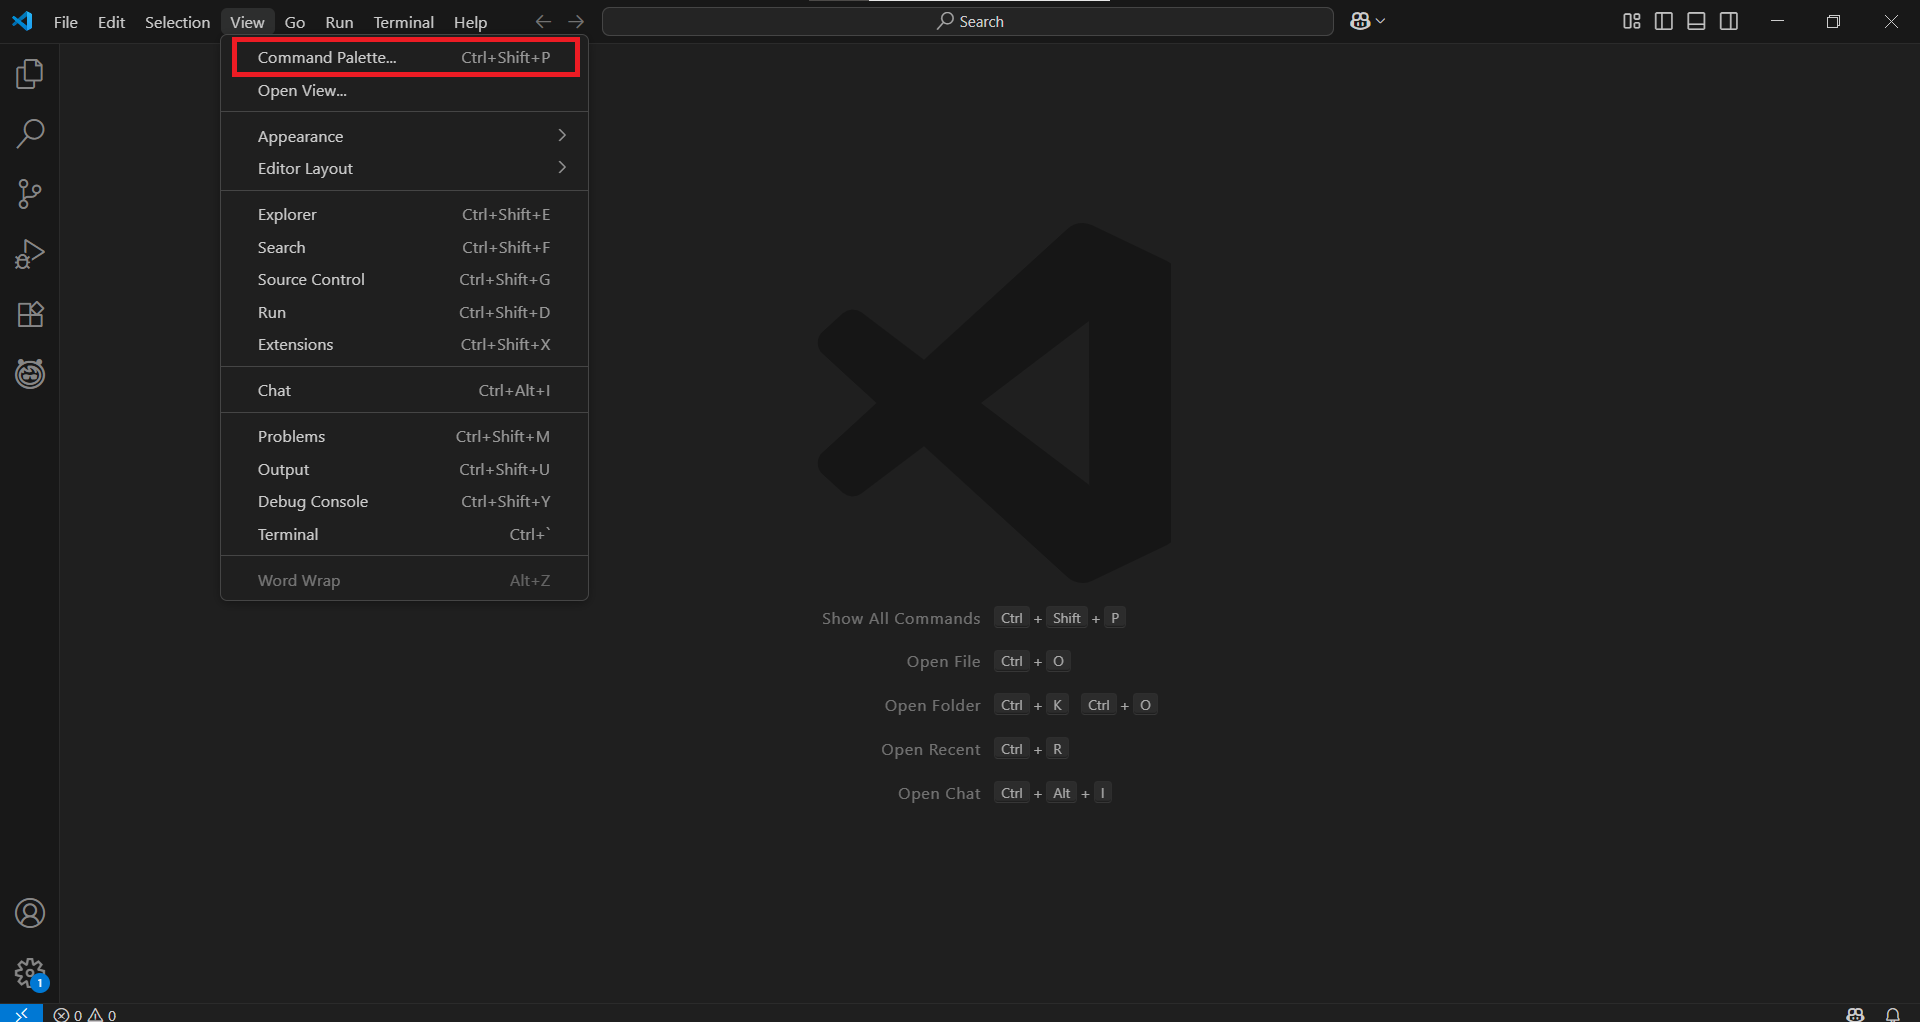Click the Open Folder text
Screen dimensions: 1920x1022
click(932, 705)
